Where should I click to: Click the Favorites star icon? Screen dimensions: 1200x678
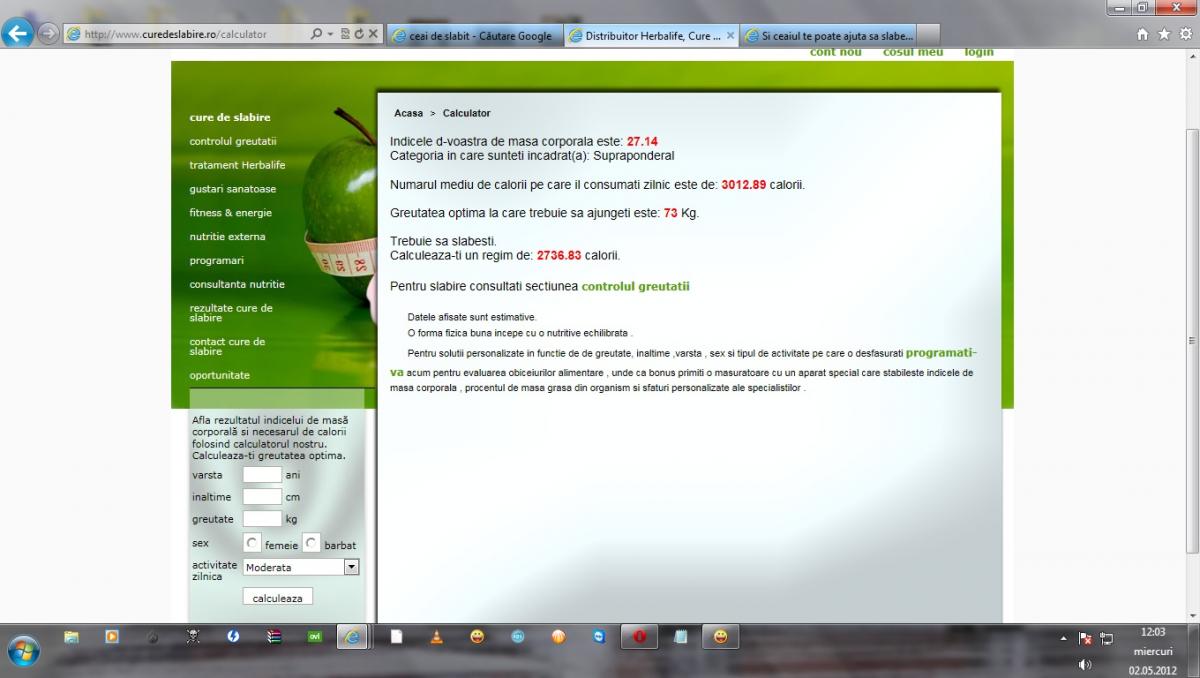click(x=1163, y=34)
